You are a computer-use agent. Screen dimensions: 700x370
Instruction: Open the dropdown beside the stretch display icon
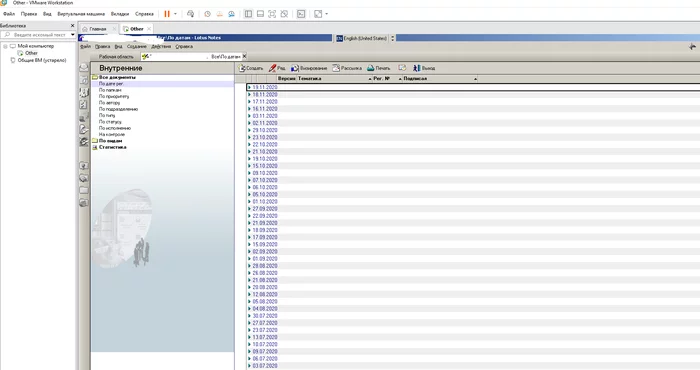326,14
